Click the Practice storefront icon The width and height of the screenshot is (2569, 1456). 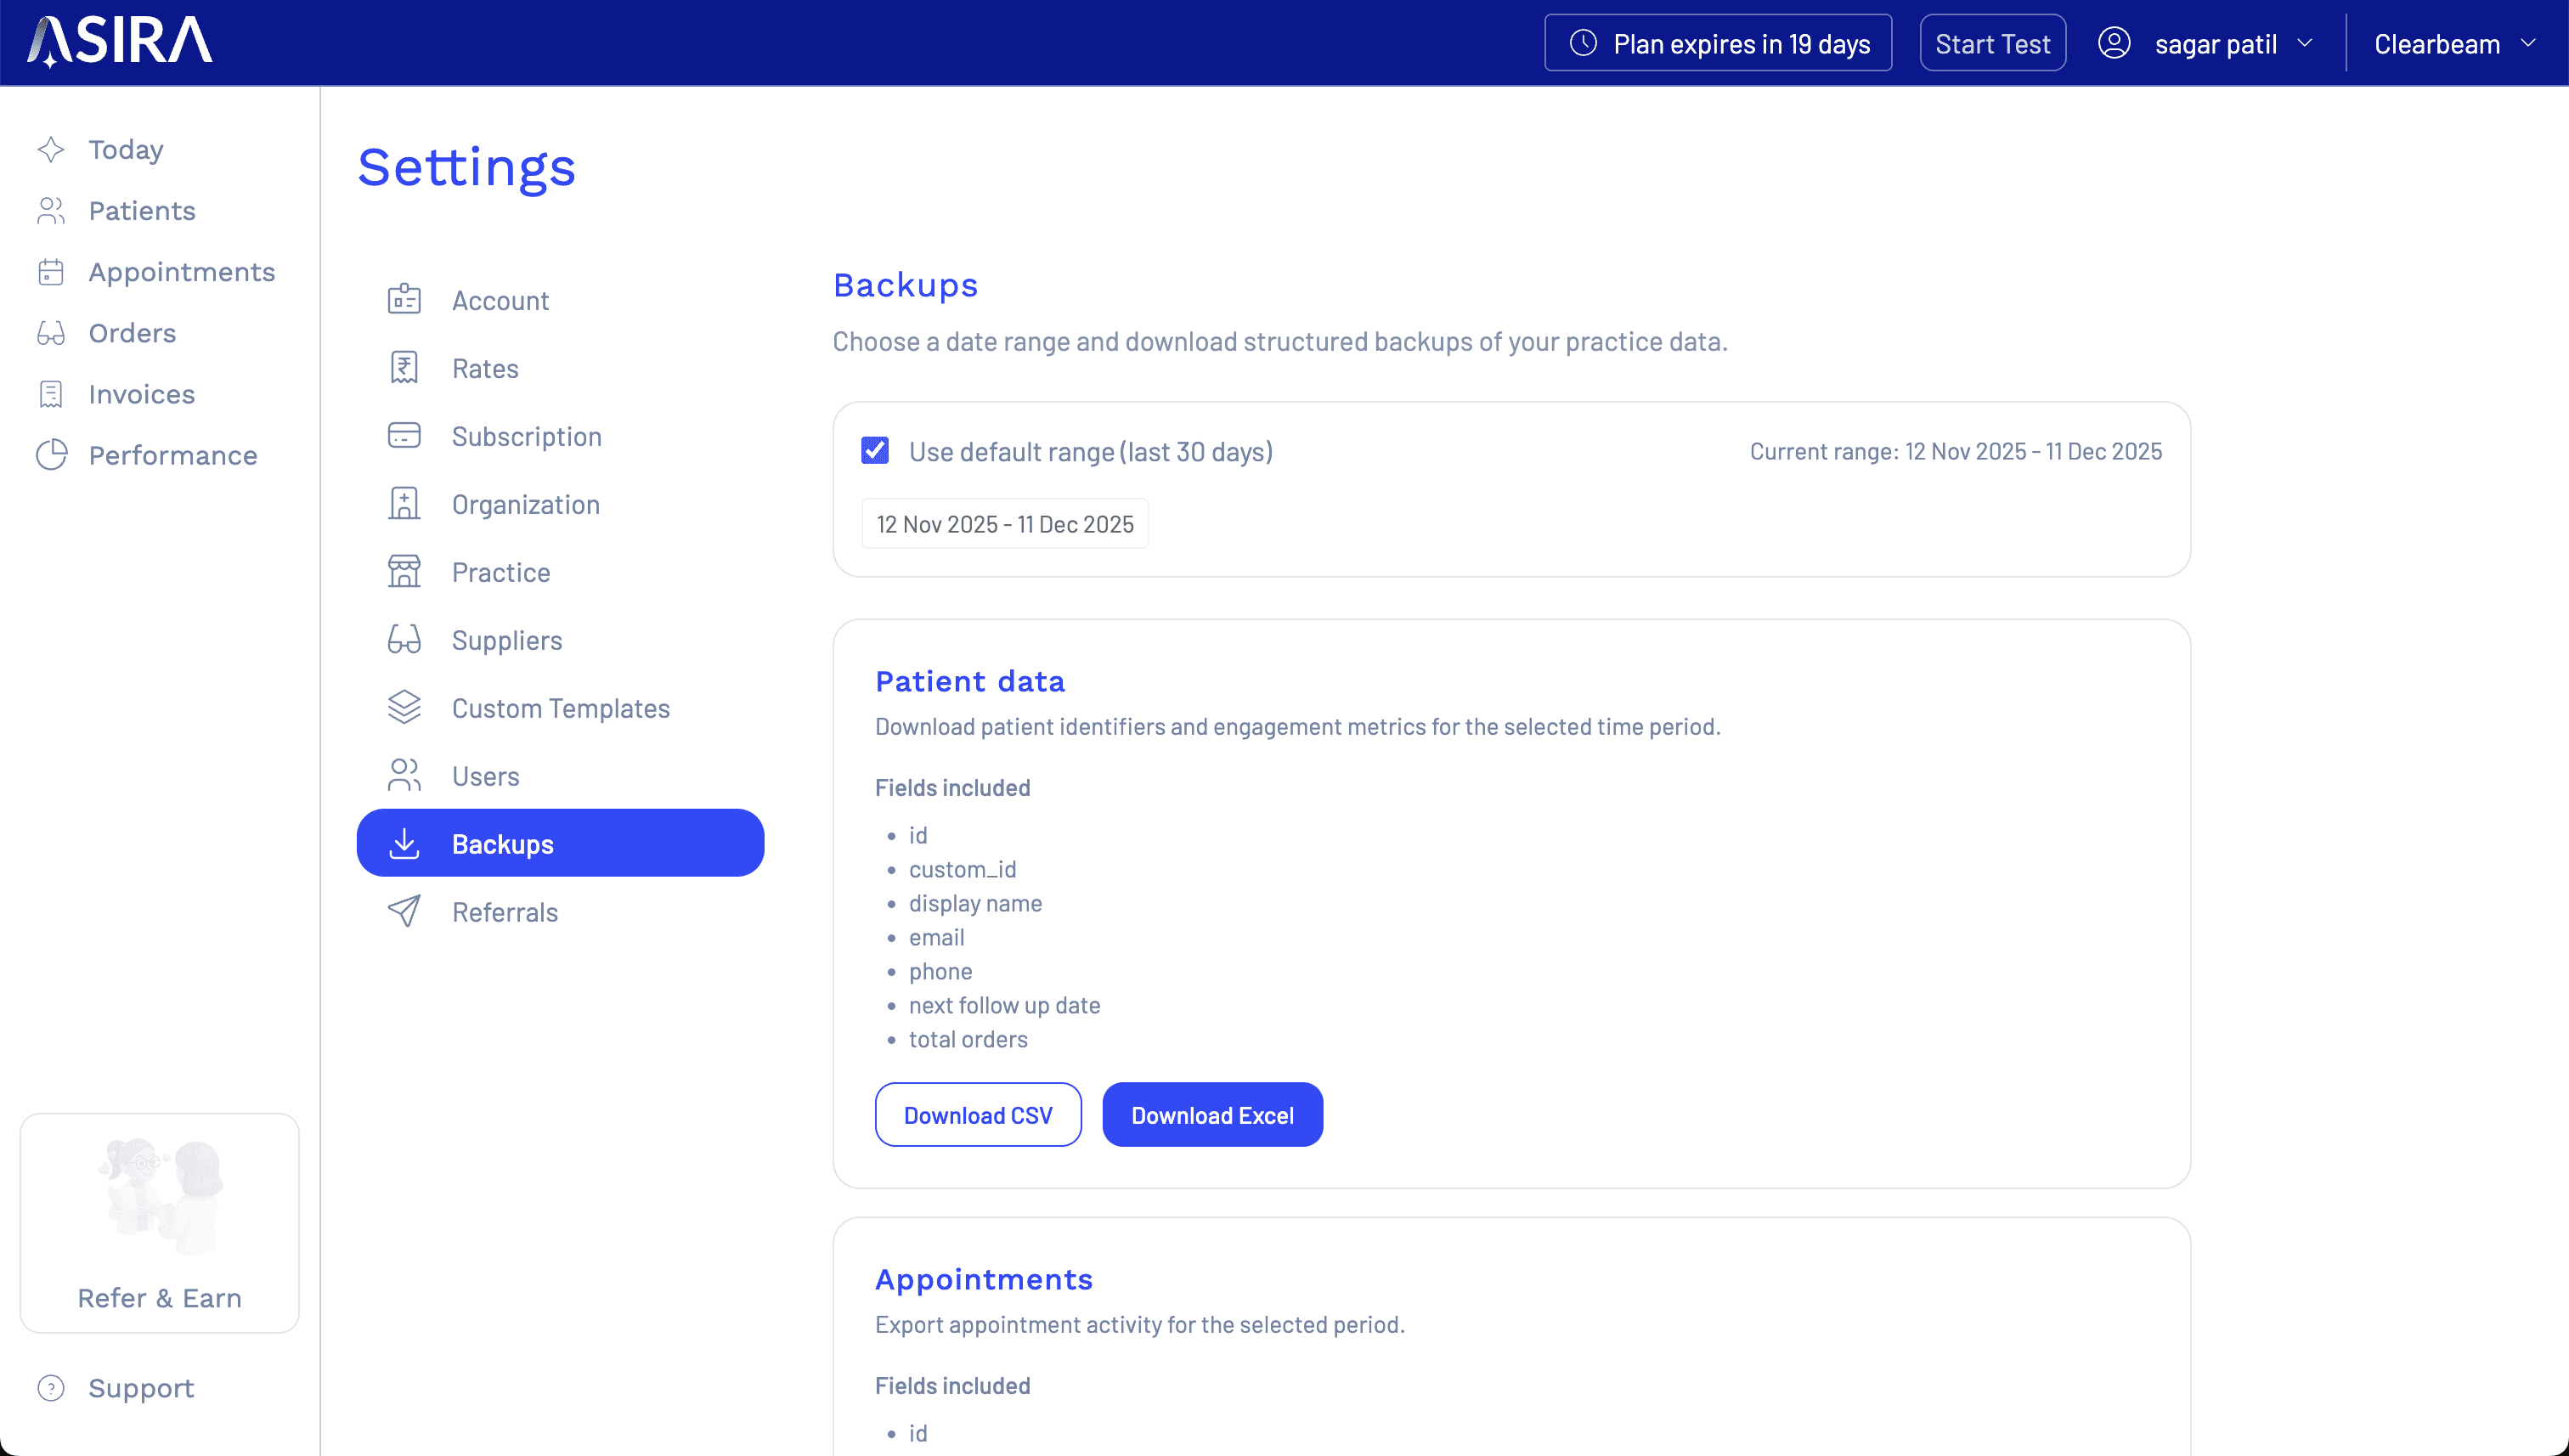click(x=404, y=572)
